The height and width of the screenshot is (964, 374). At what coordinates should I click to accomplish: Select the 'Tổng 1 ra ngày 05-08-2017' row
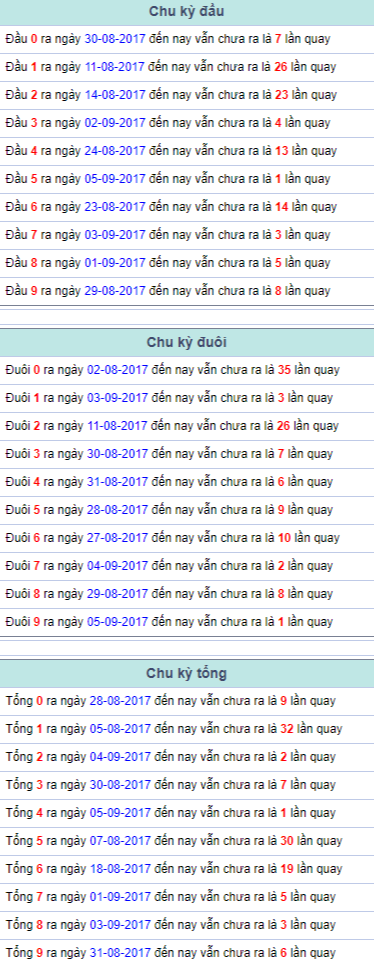coord(187,729)
